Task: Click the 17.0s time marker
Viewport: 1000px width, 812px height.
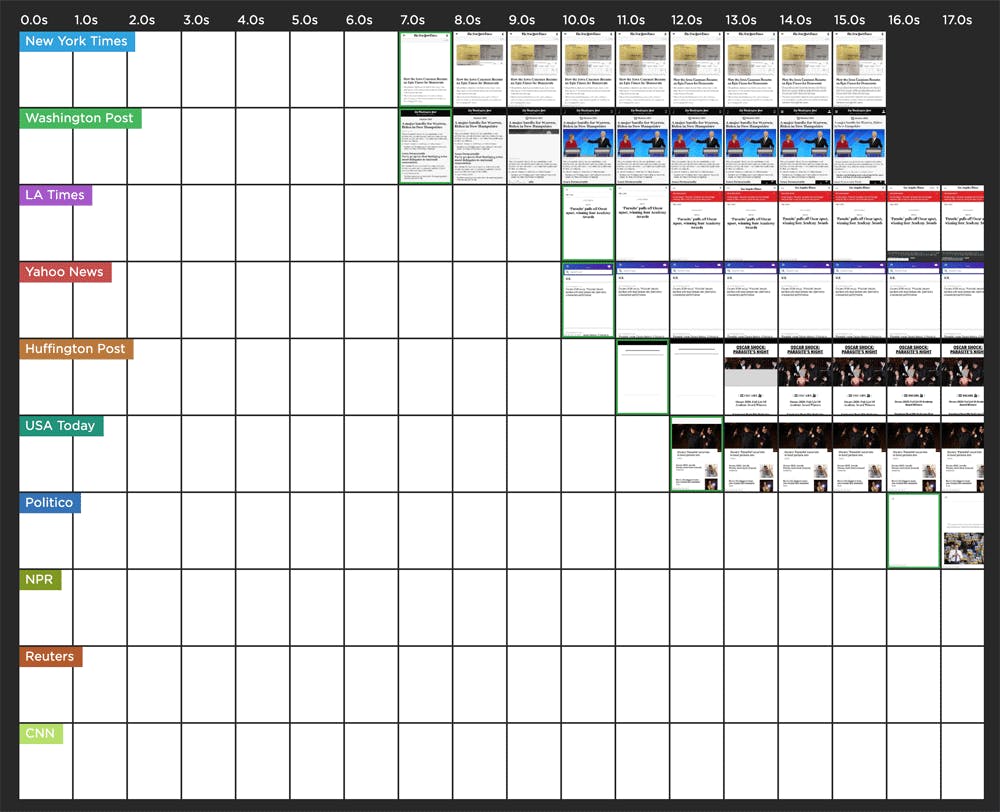Action: [958, 19]
